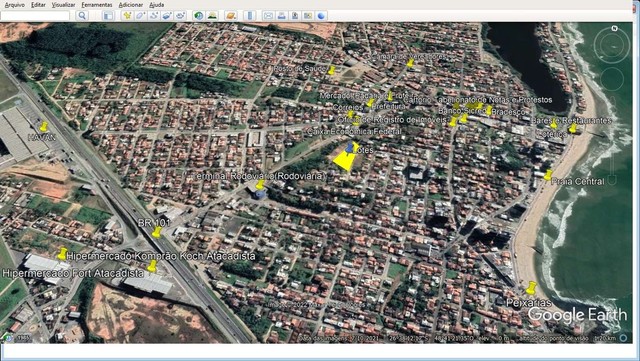The width and height of the screenshot is (640, 361).
Task: Open the Ferramentas menu
Action: coord(97,5)
